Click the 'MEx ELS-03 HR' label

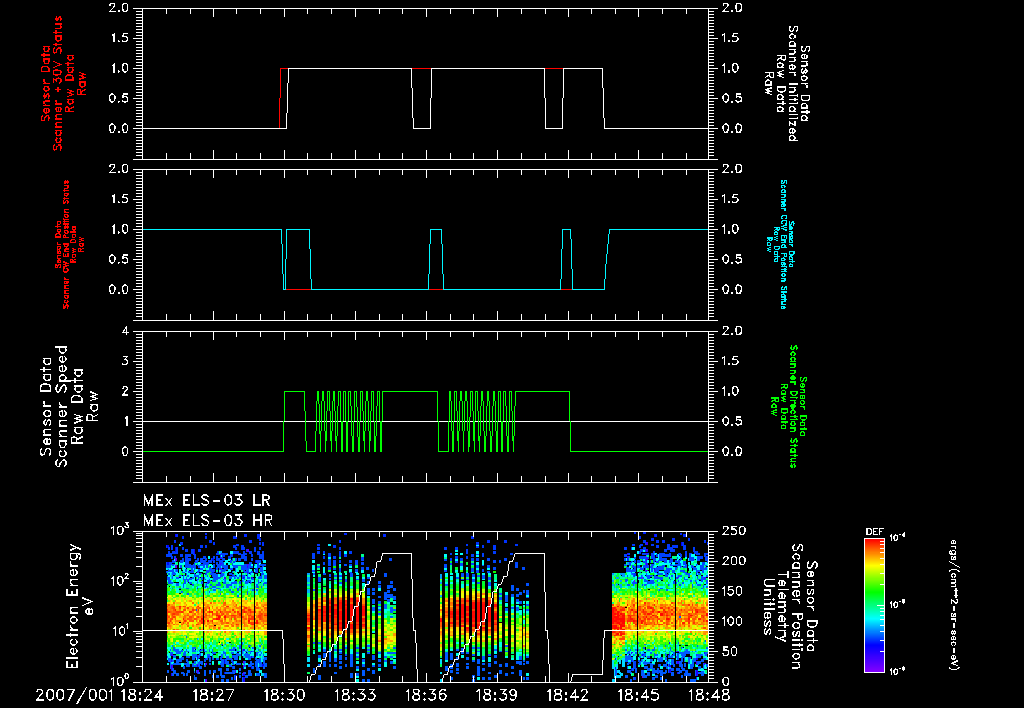(x=208, y=521)
